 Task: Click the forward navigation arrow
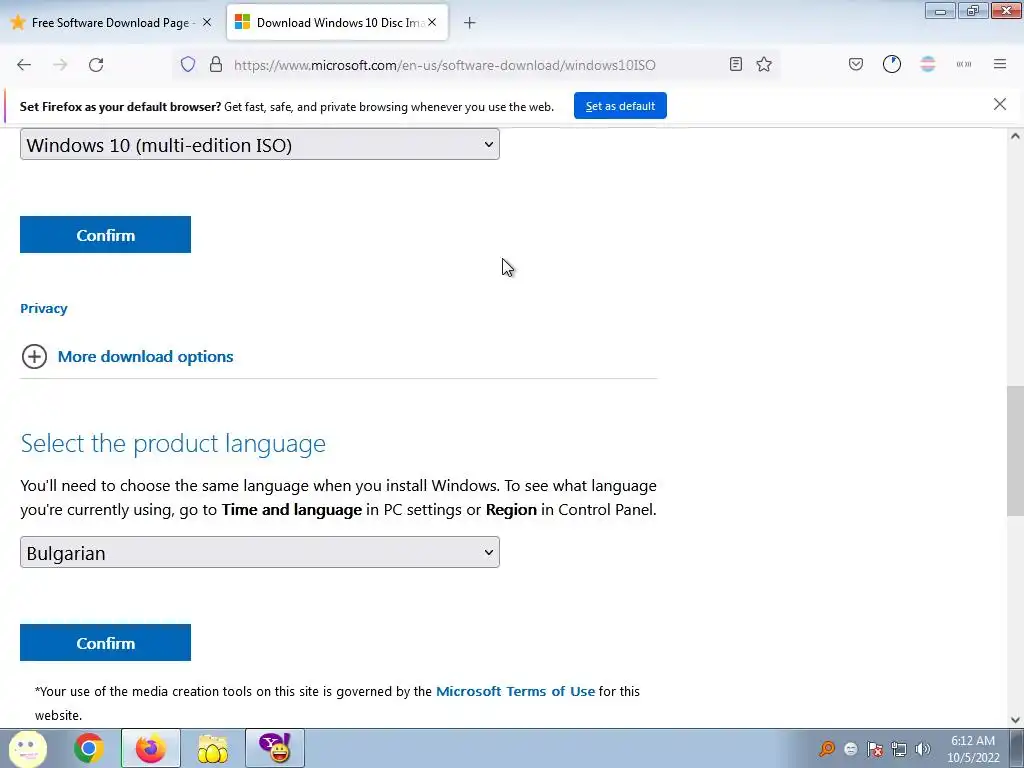tap(60, 65)
